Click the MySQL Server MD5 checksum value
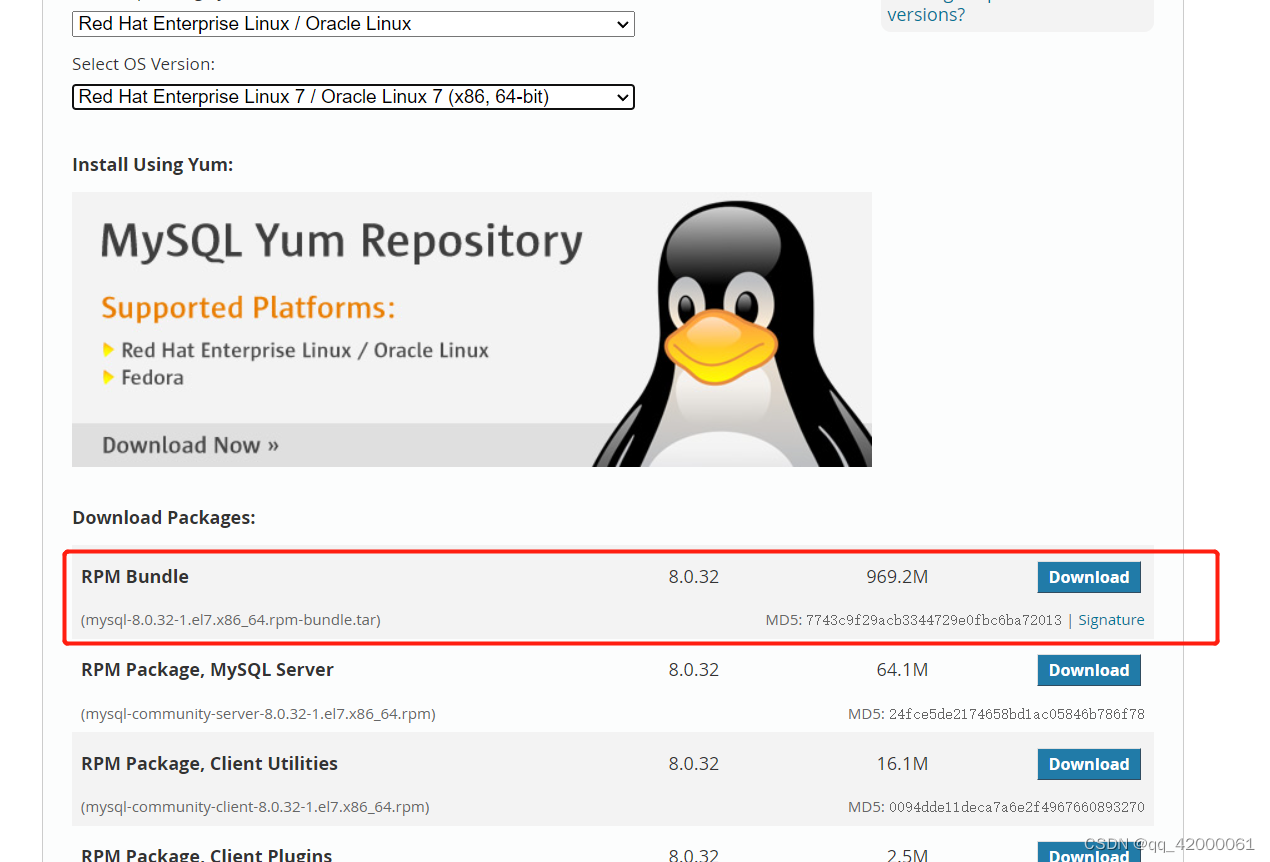 click(x=1017, y=714)
